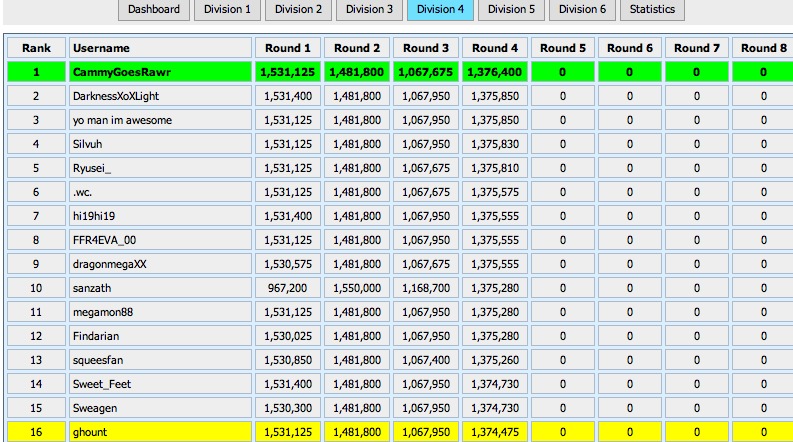
Task: Switch to Division 2 tab
Action: click(298, 10)
